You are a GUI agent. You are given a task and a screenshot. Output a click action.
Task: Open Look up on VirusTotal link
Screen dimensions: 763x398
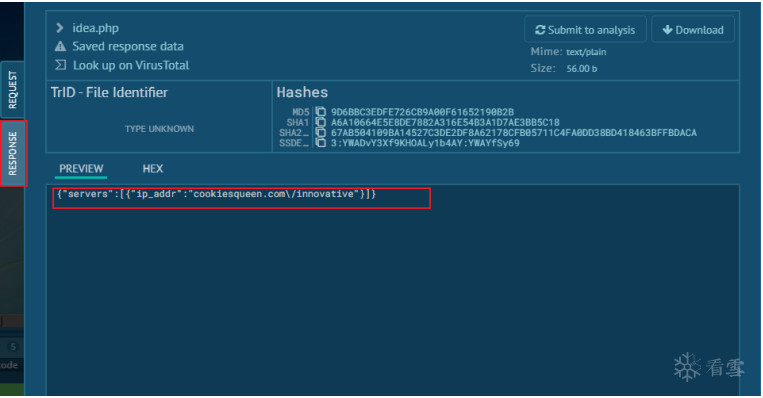tap(131, 65)
